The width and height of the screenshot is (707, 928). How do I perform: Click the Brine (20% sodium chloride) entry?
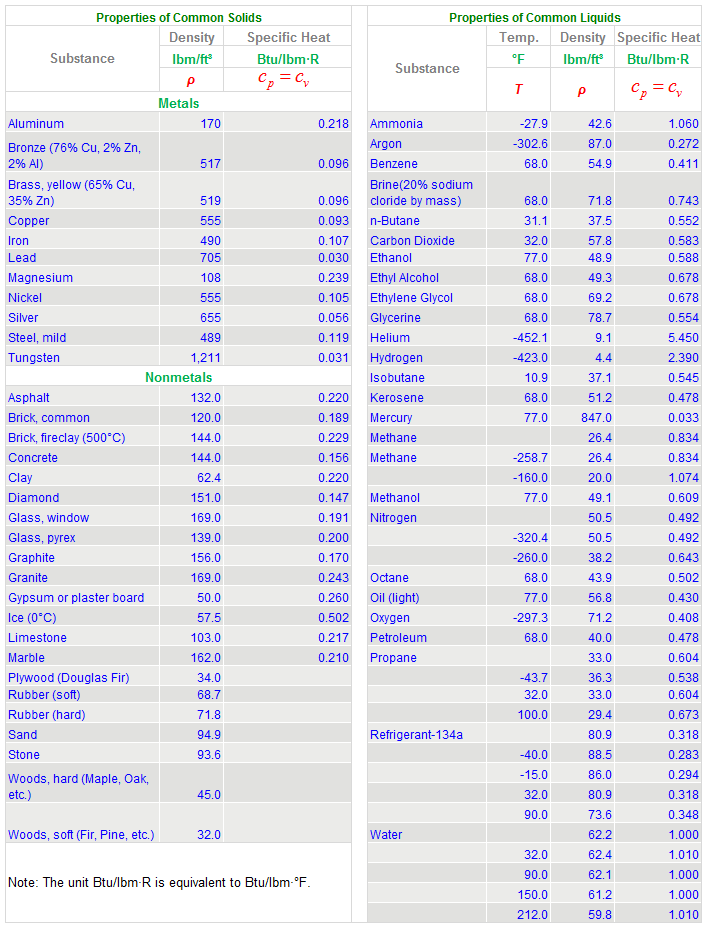(421, 192)
